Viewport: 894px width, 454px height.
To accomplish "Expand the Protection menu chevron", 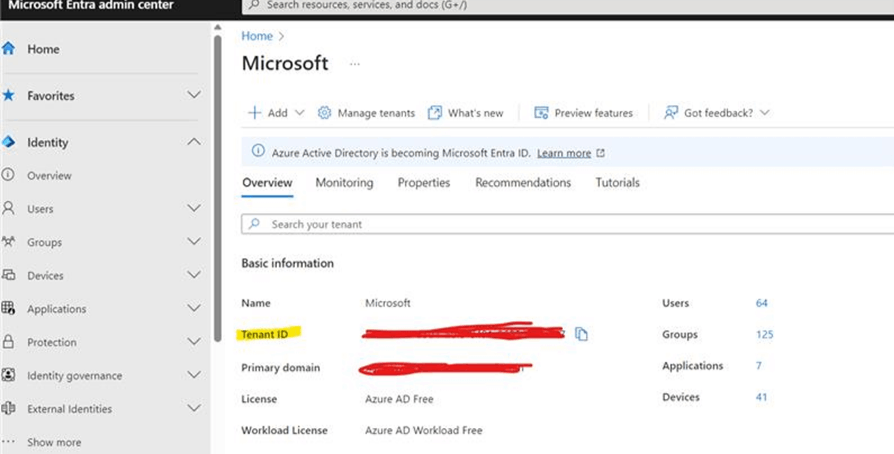I will (x=194, y=341).
